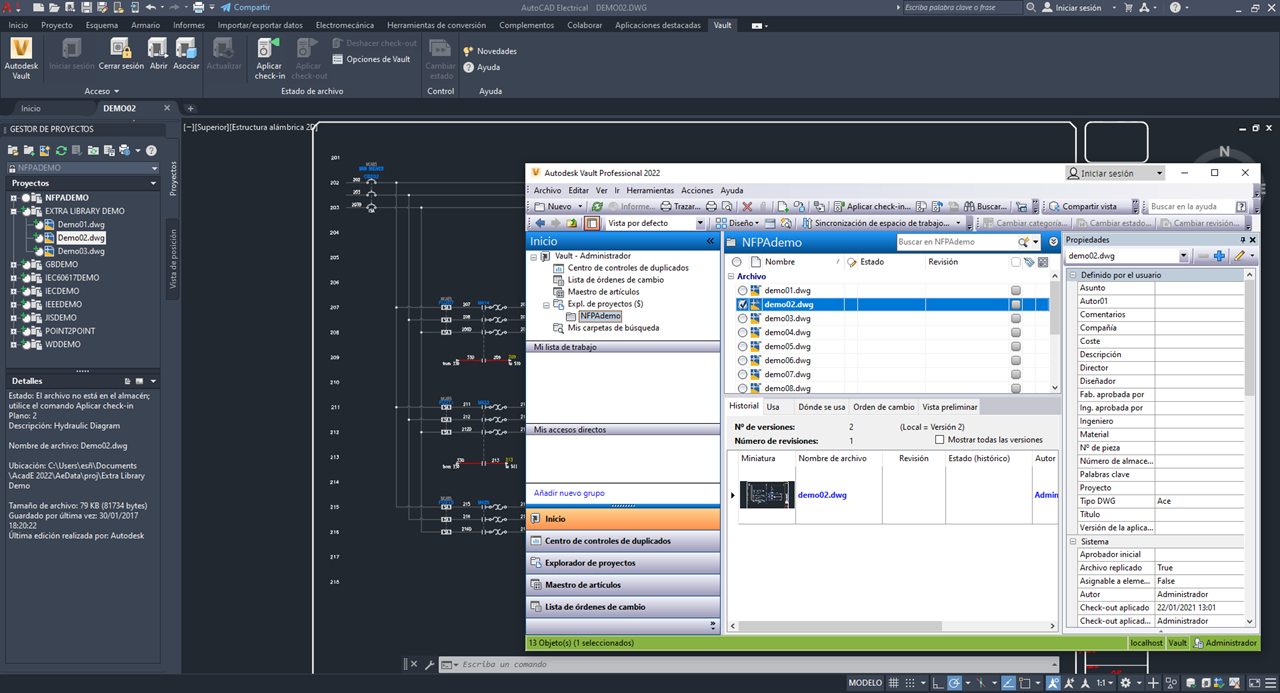The width and height of the screenshot is (1280, 693).
Task: Collapse the Definido por el usuario section
Action: (x=1073, y=275)
